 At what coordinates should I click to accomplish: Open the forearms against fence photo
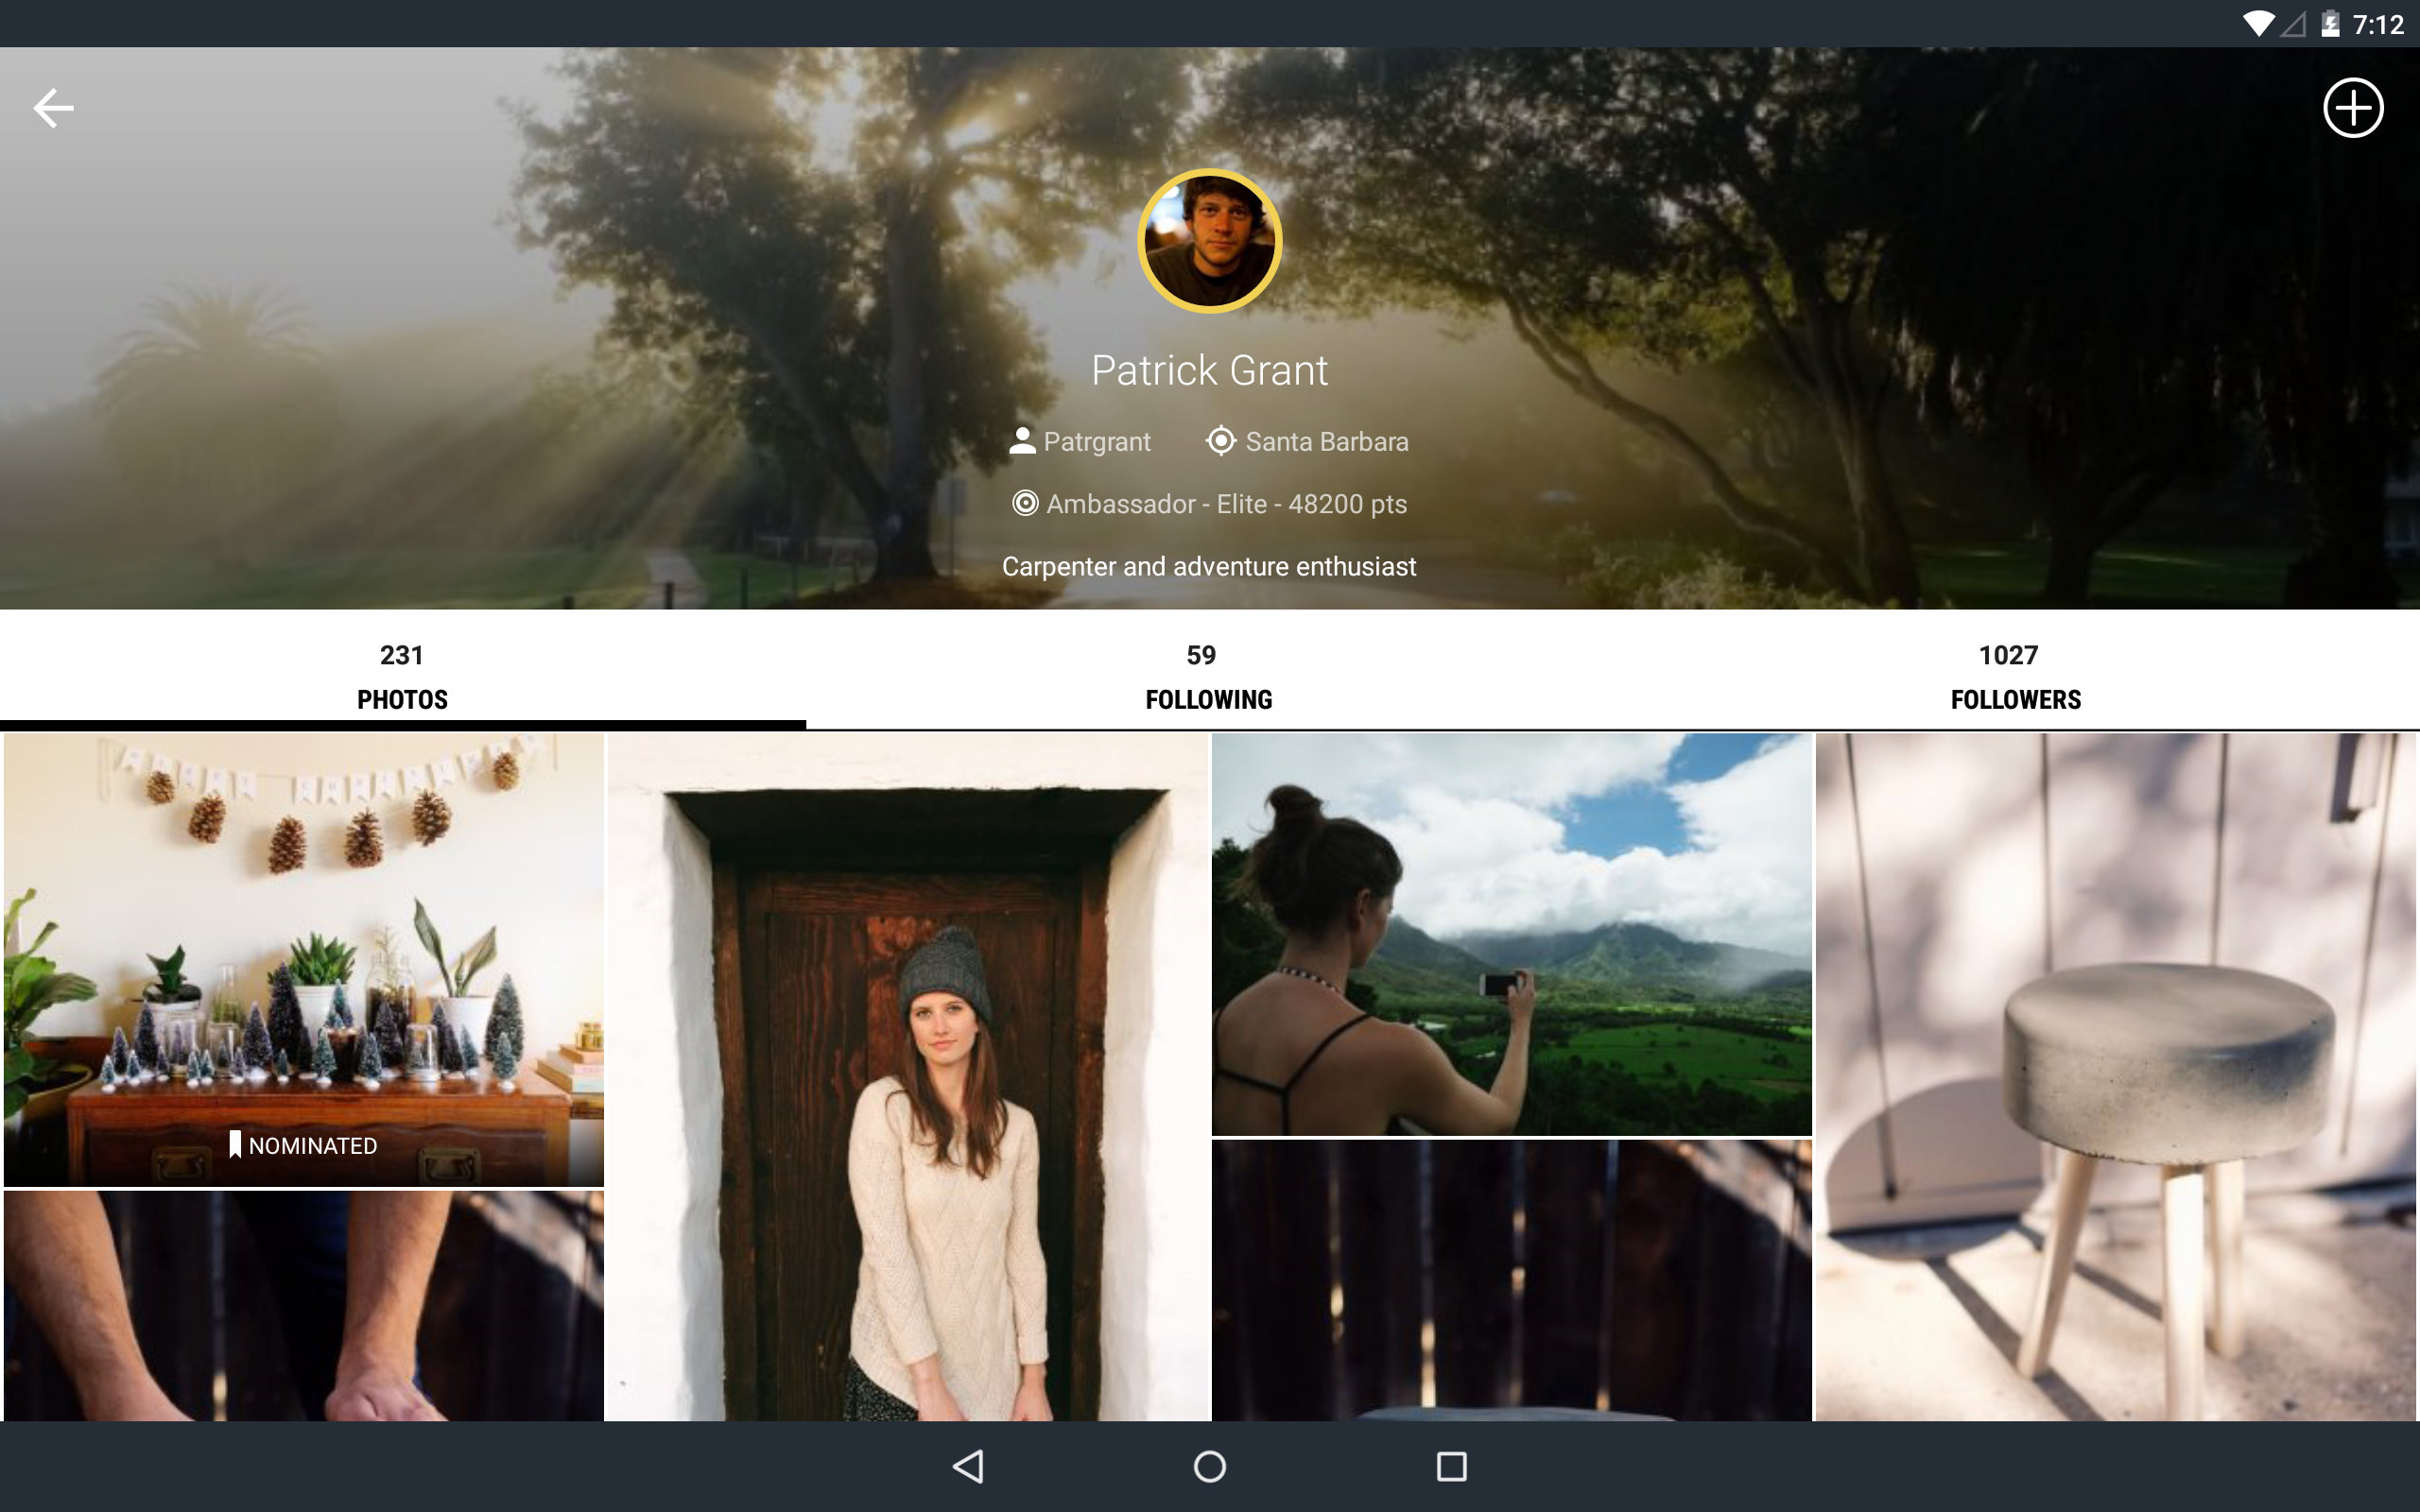(x=304, y=1305)
